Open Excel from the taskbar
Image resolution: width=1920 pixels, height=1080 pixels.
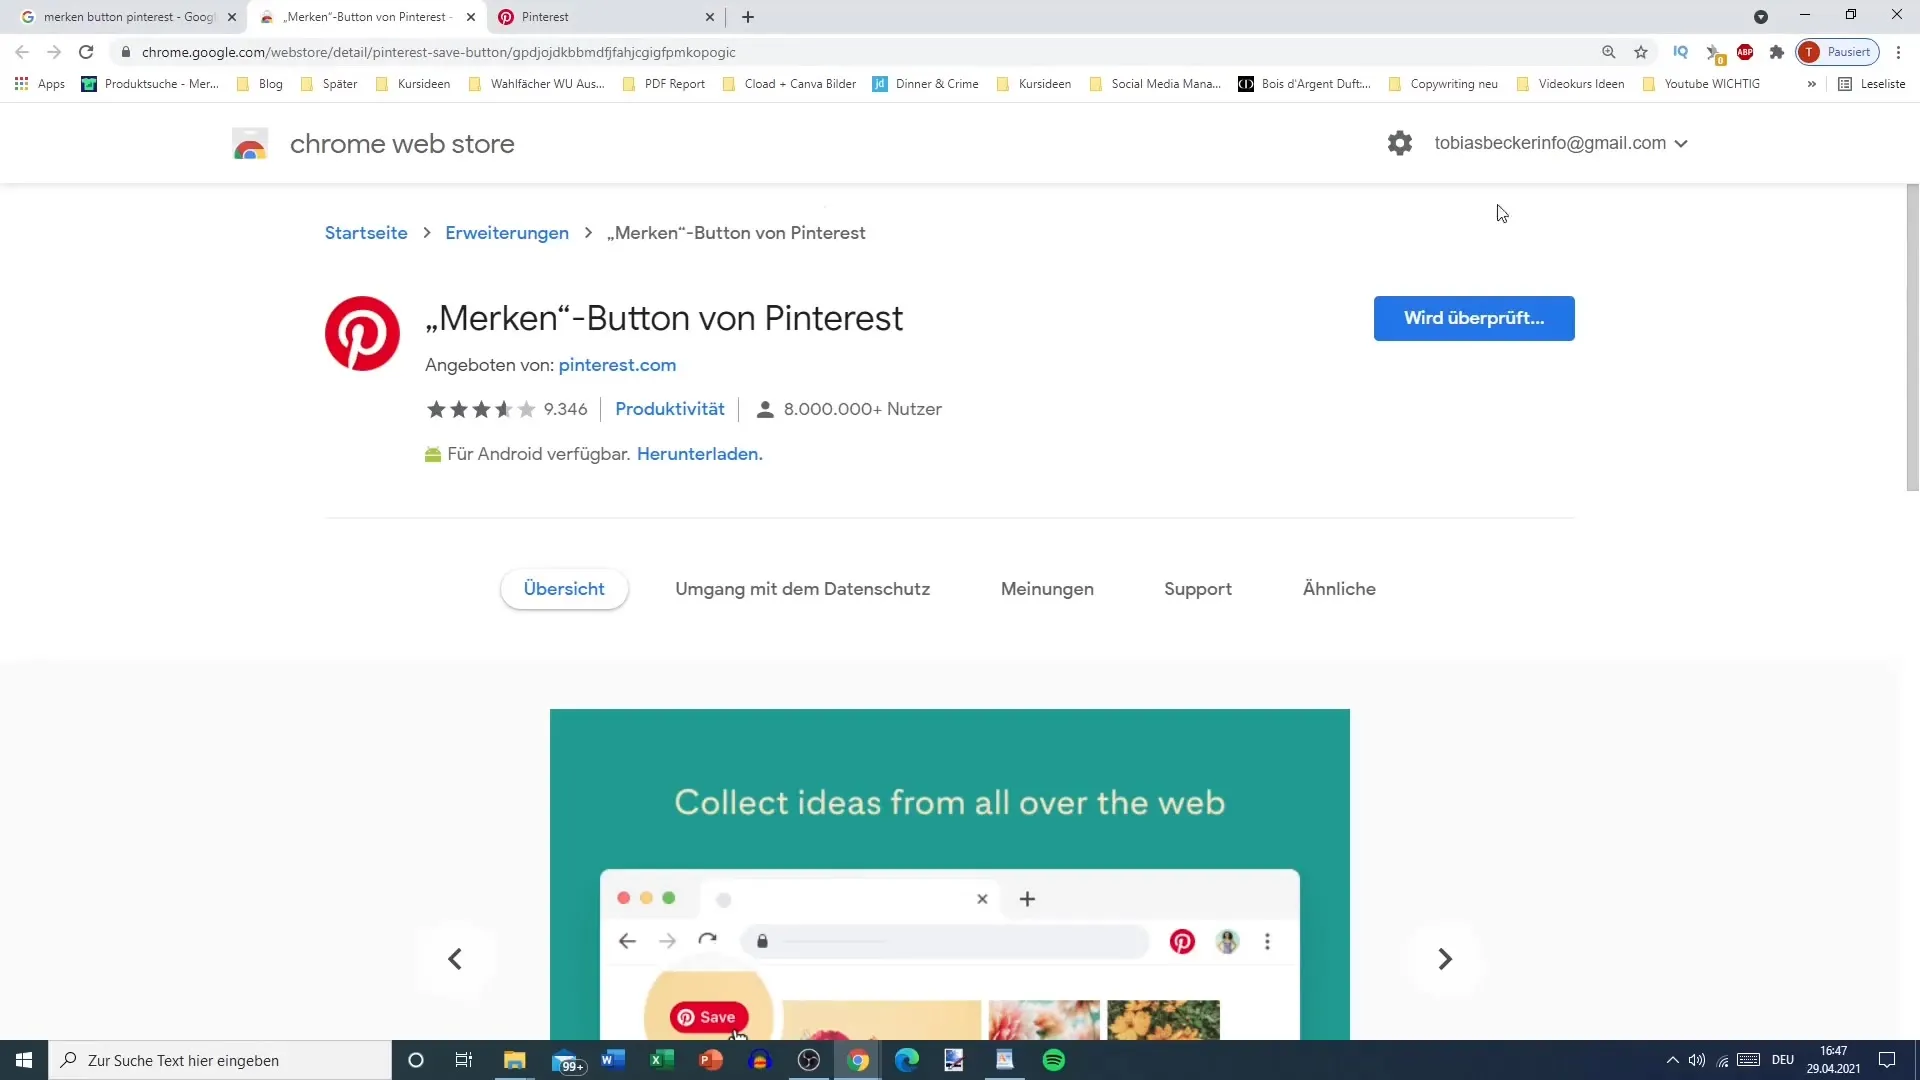(x=662, y=1060)
